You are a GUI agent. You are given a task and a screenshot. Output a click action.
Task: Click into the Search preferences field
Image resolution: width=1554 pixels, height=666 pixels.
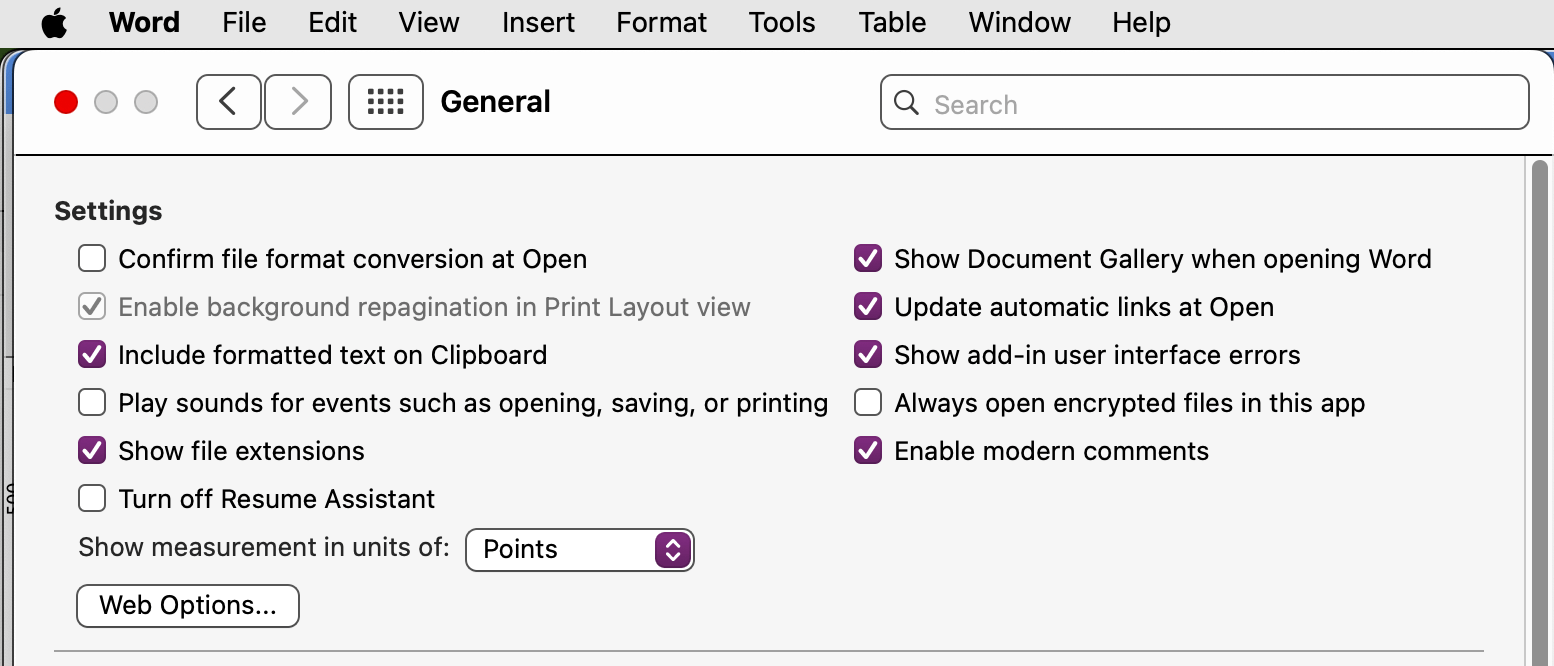(1204, 103)
